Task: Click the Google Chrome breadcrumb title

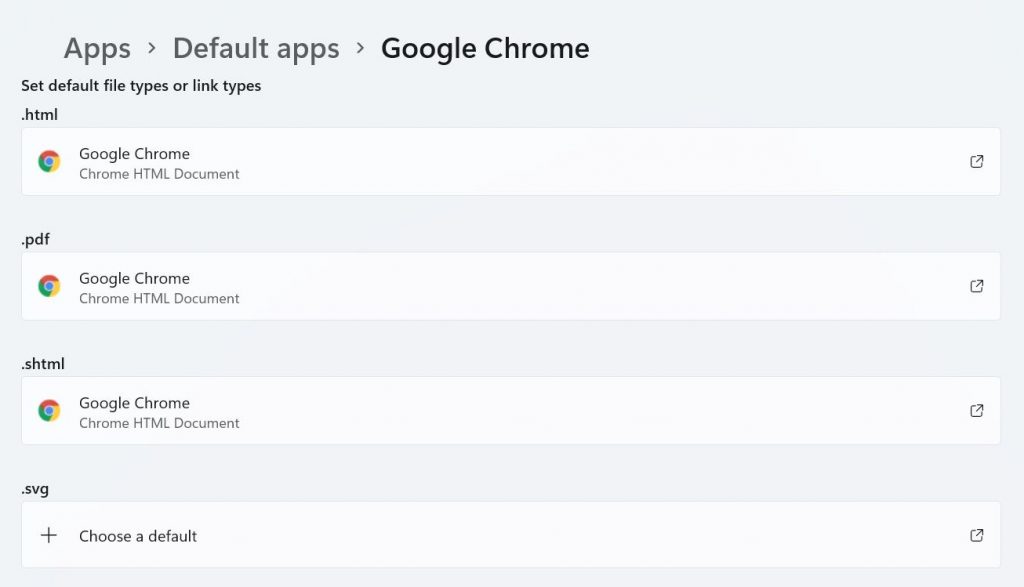Action: point(485,49)
